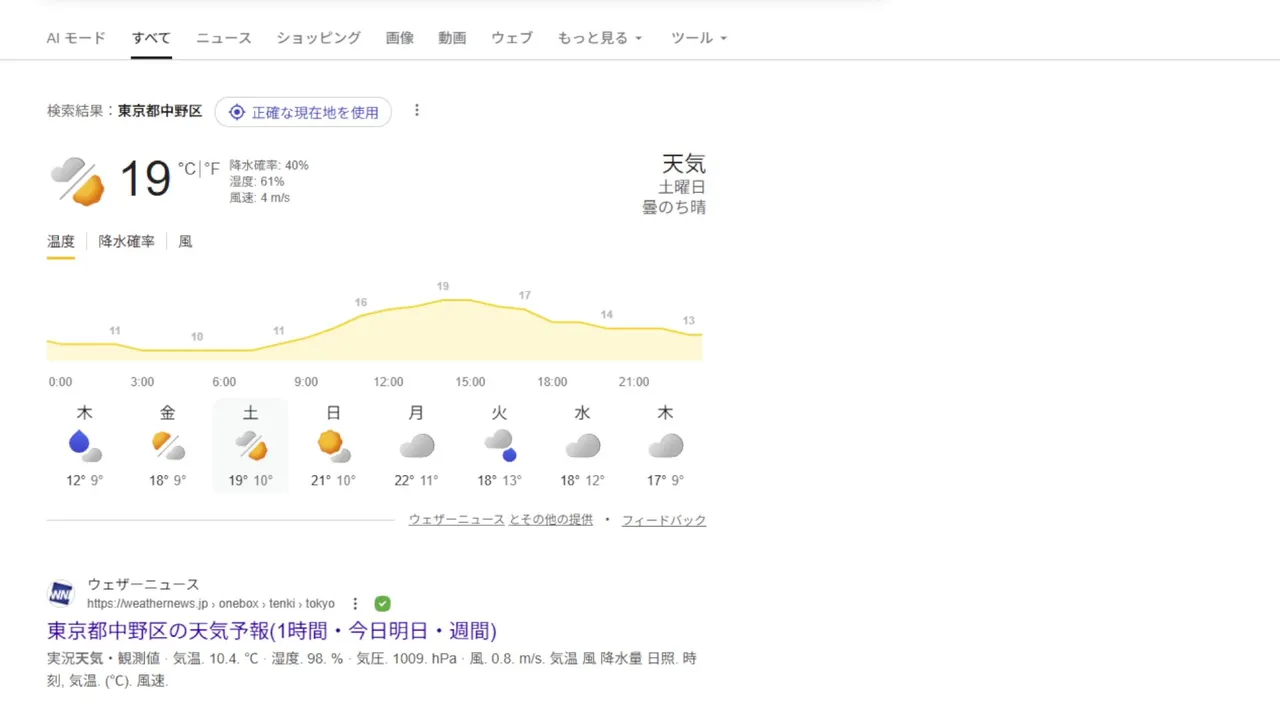1280x720 pixels.
Task: Click the 21:00 time label
Action: coord(634,382)
